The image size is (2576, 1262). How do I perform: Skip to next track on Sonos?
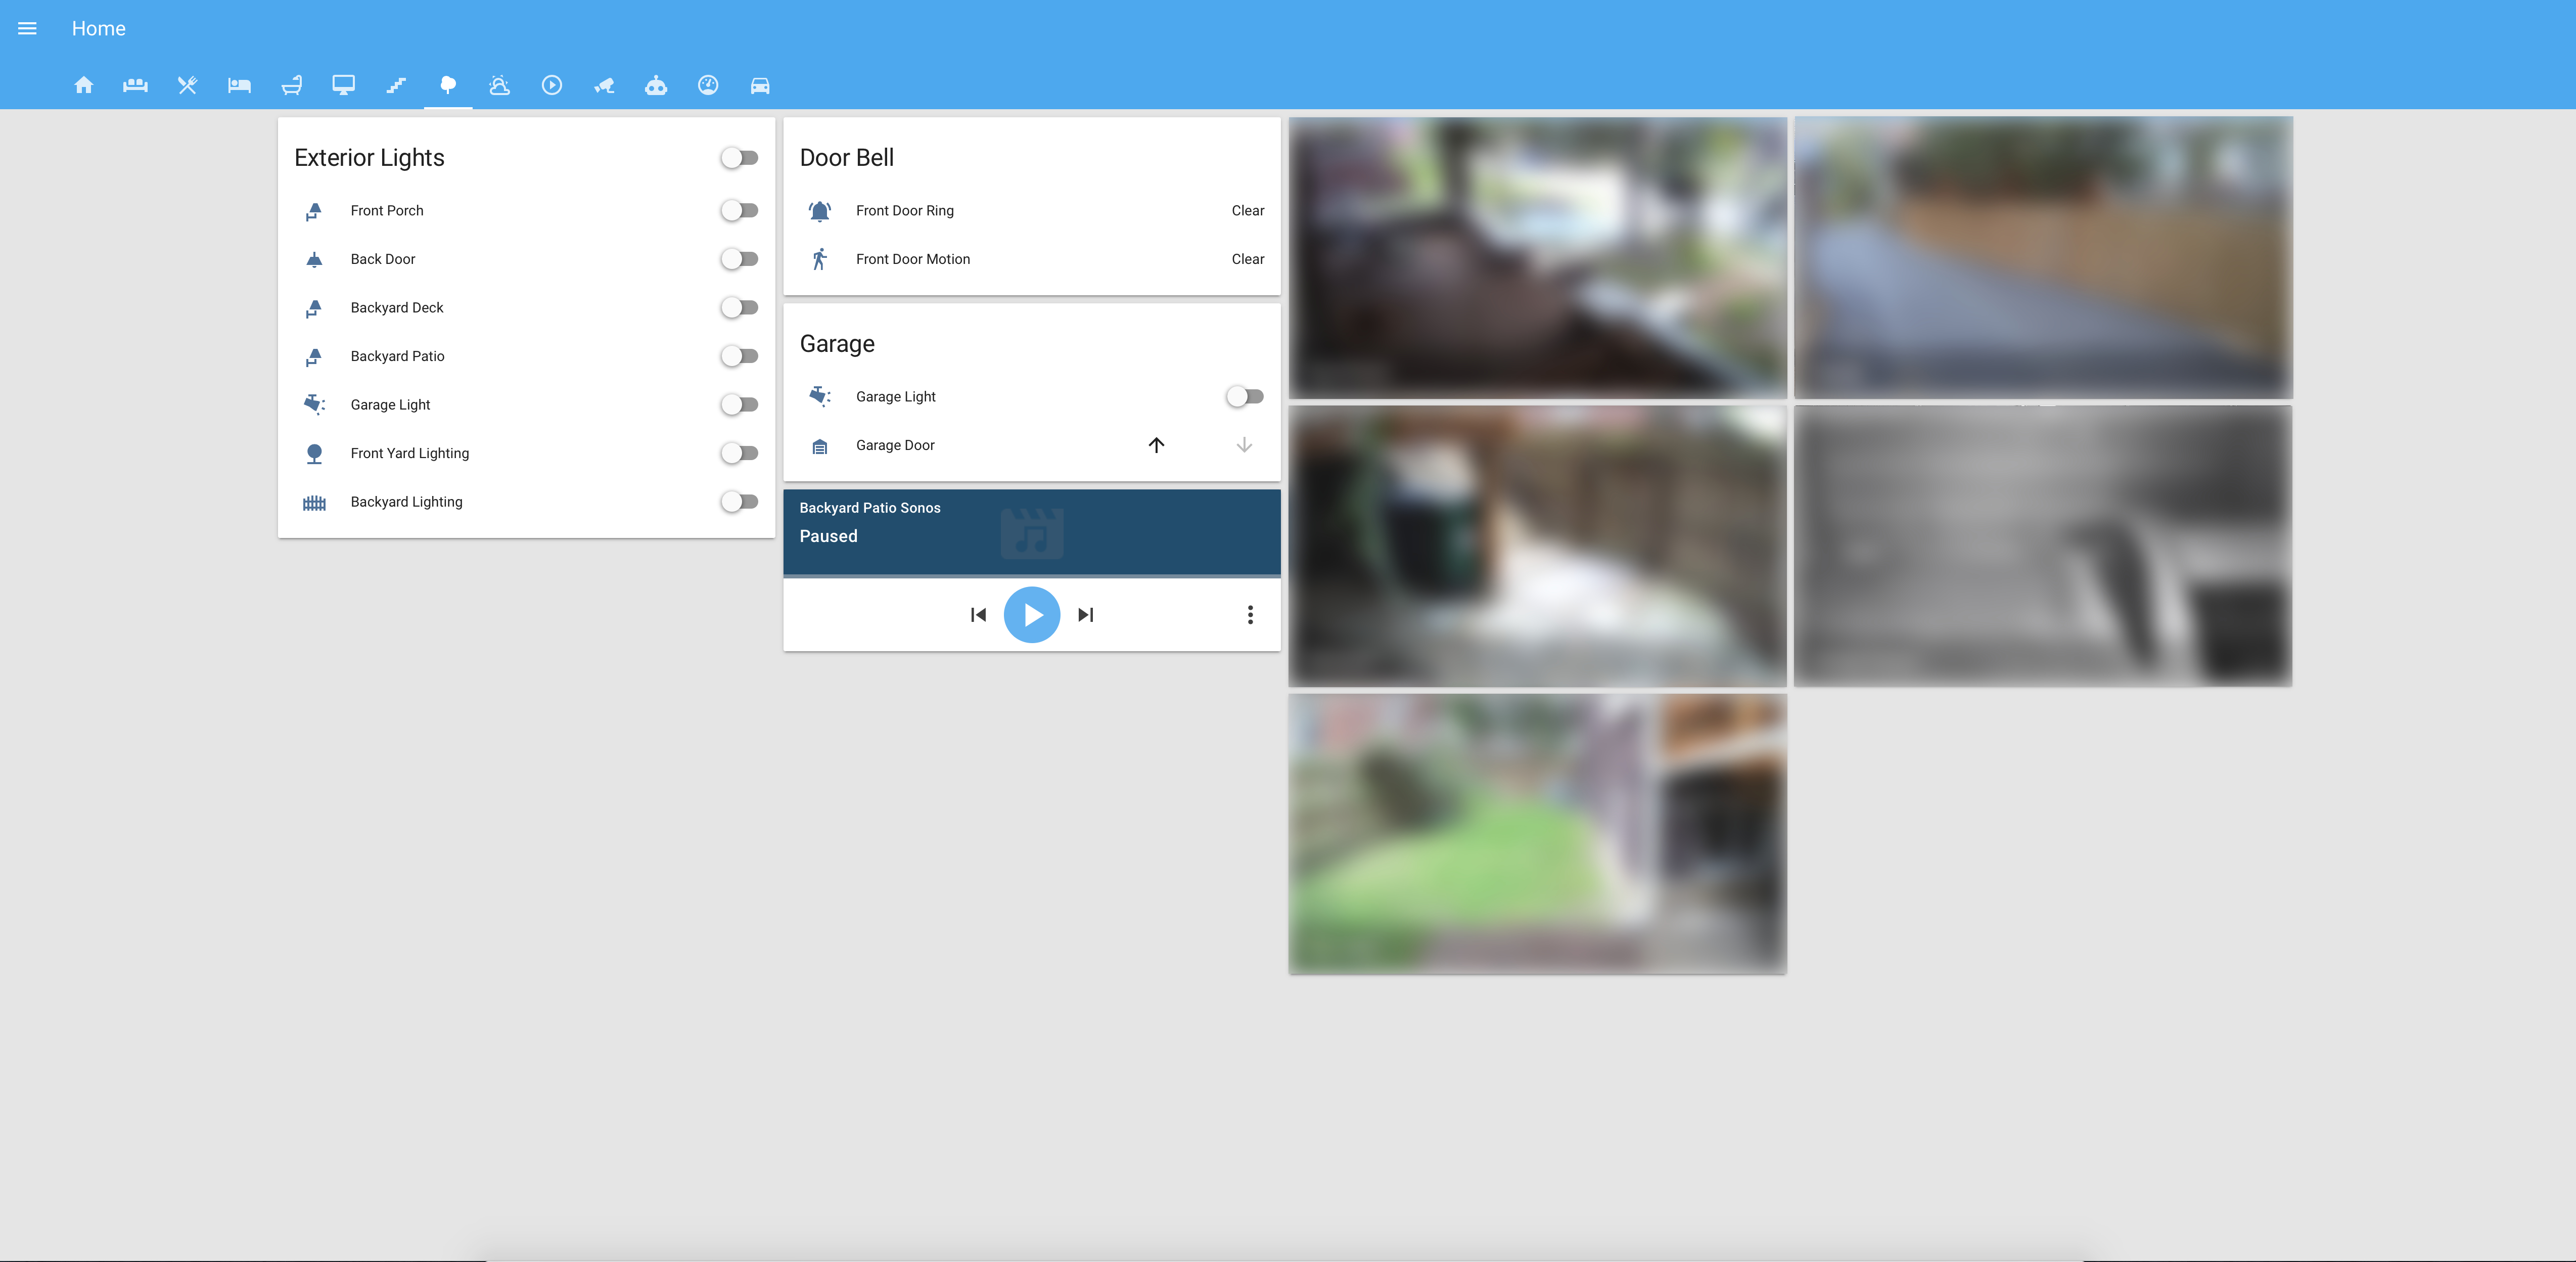point(1086,615)
